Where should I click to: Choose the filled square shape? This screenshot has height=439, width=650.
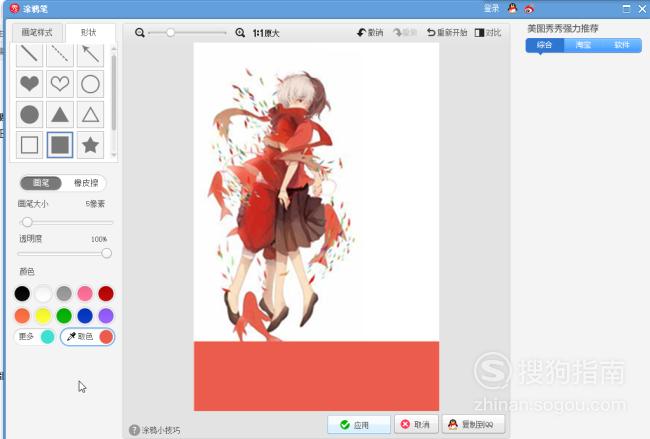coord(60,145)
